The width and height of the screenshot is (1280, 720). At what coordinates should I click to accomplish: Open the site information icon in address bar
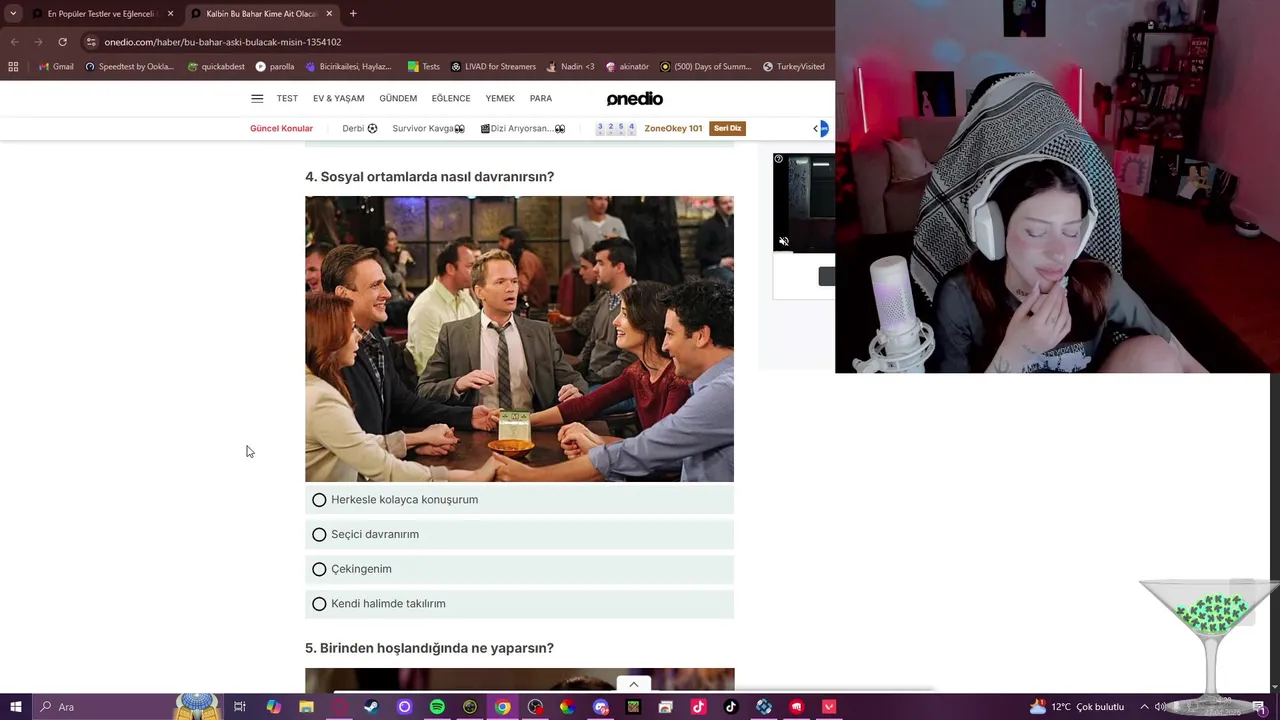coord(91,42)
